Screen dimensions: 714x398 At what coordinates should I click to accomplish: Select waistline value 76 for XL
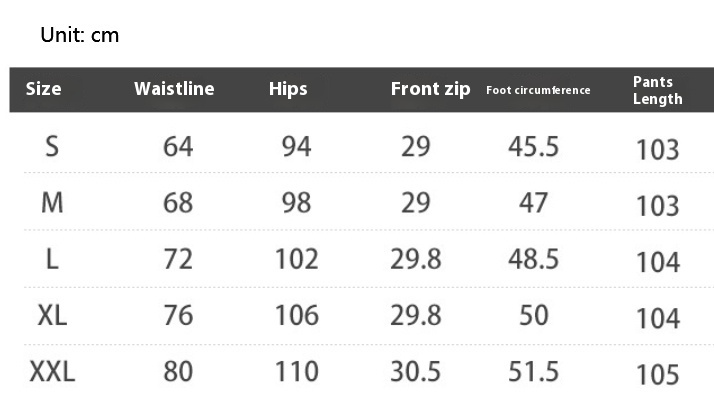point(178,315)
